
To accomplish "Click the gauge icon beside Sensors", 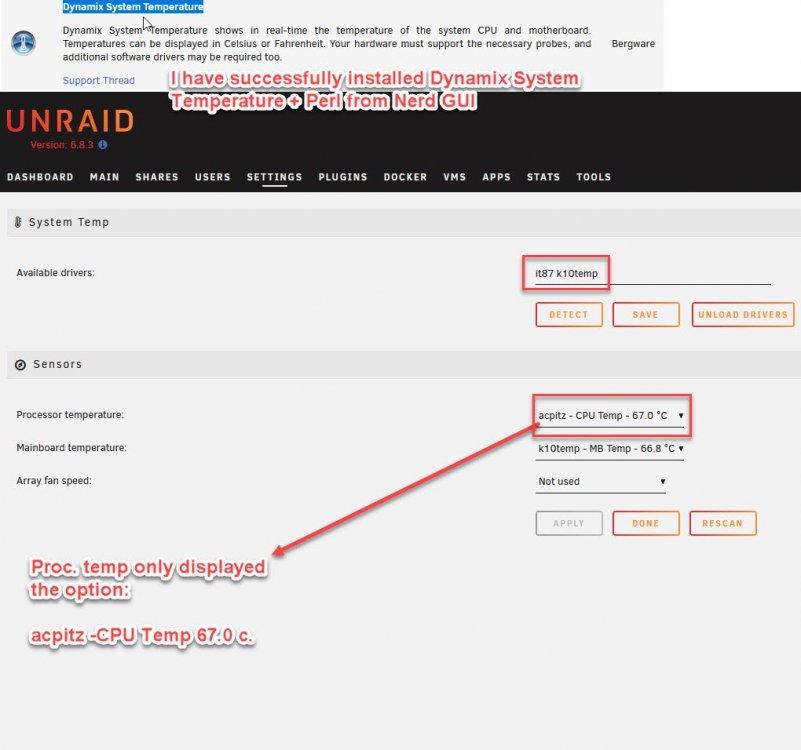I will (x=20, y=365).
